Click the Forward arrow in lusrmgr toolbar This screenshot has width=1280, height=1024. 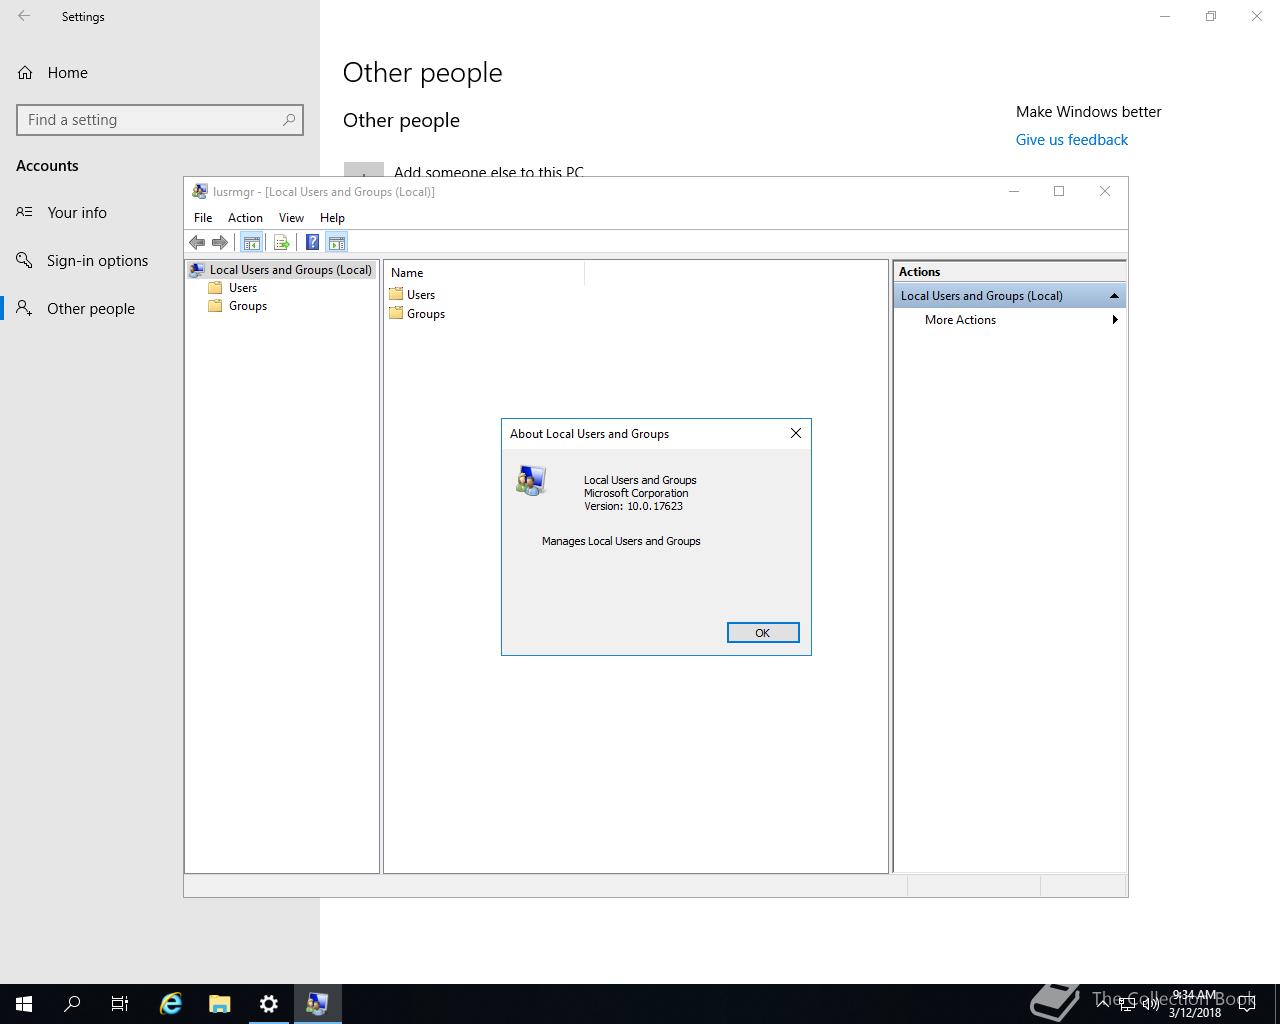pos(220,242)
